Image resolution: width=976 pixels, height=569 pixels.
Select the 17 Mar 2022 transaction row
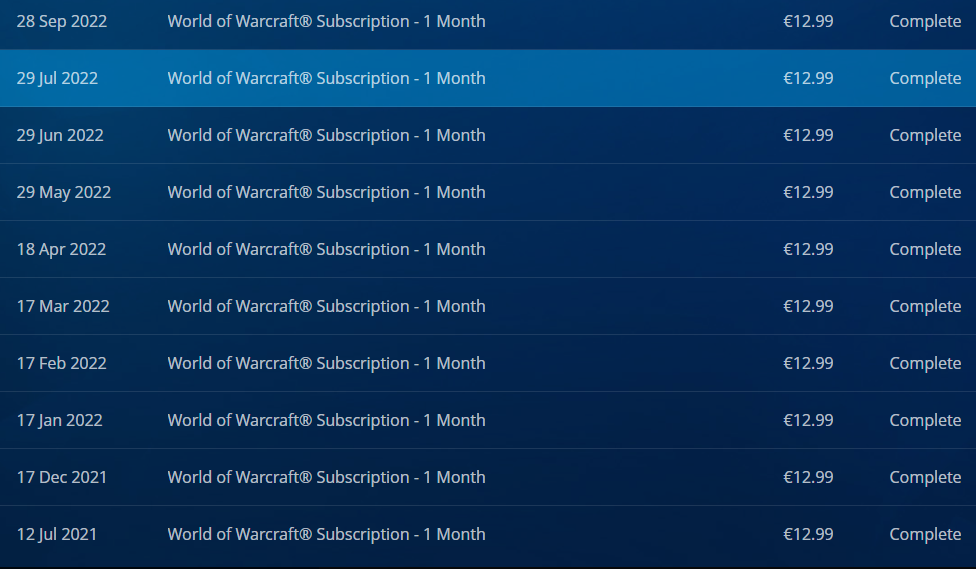coord(488,306)
